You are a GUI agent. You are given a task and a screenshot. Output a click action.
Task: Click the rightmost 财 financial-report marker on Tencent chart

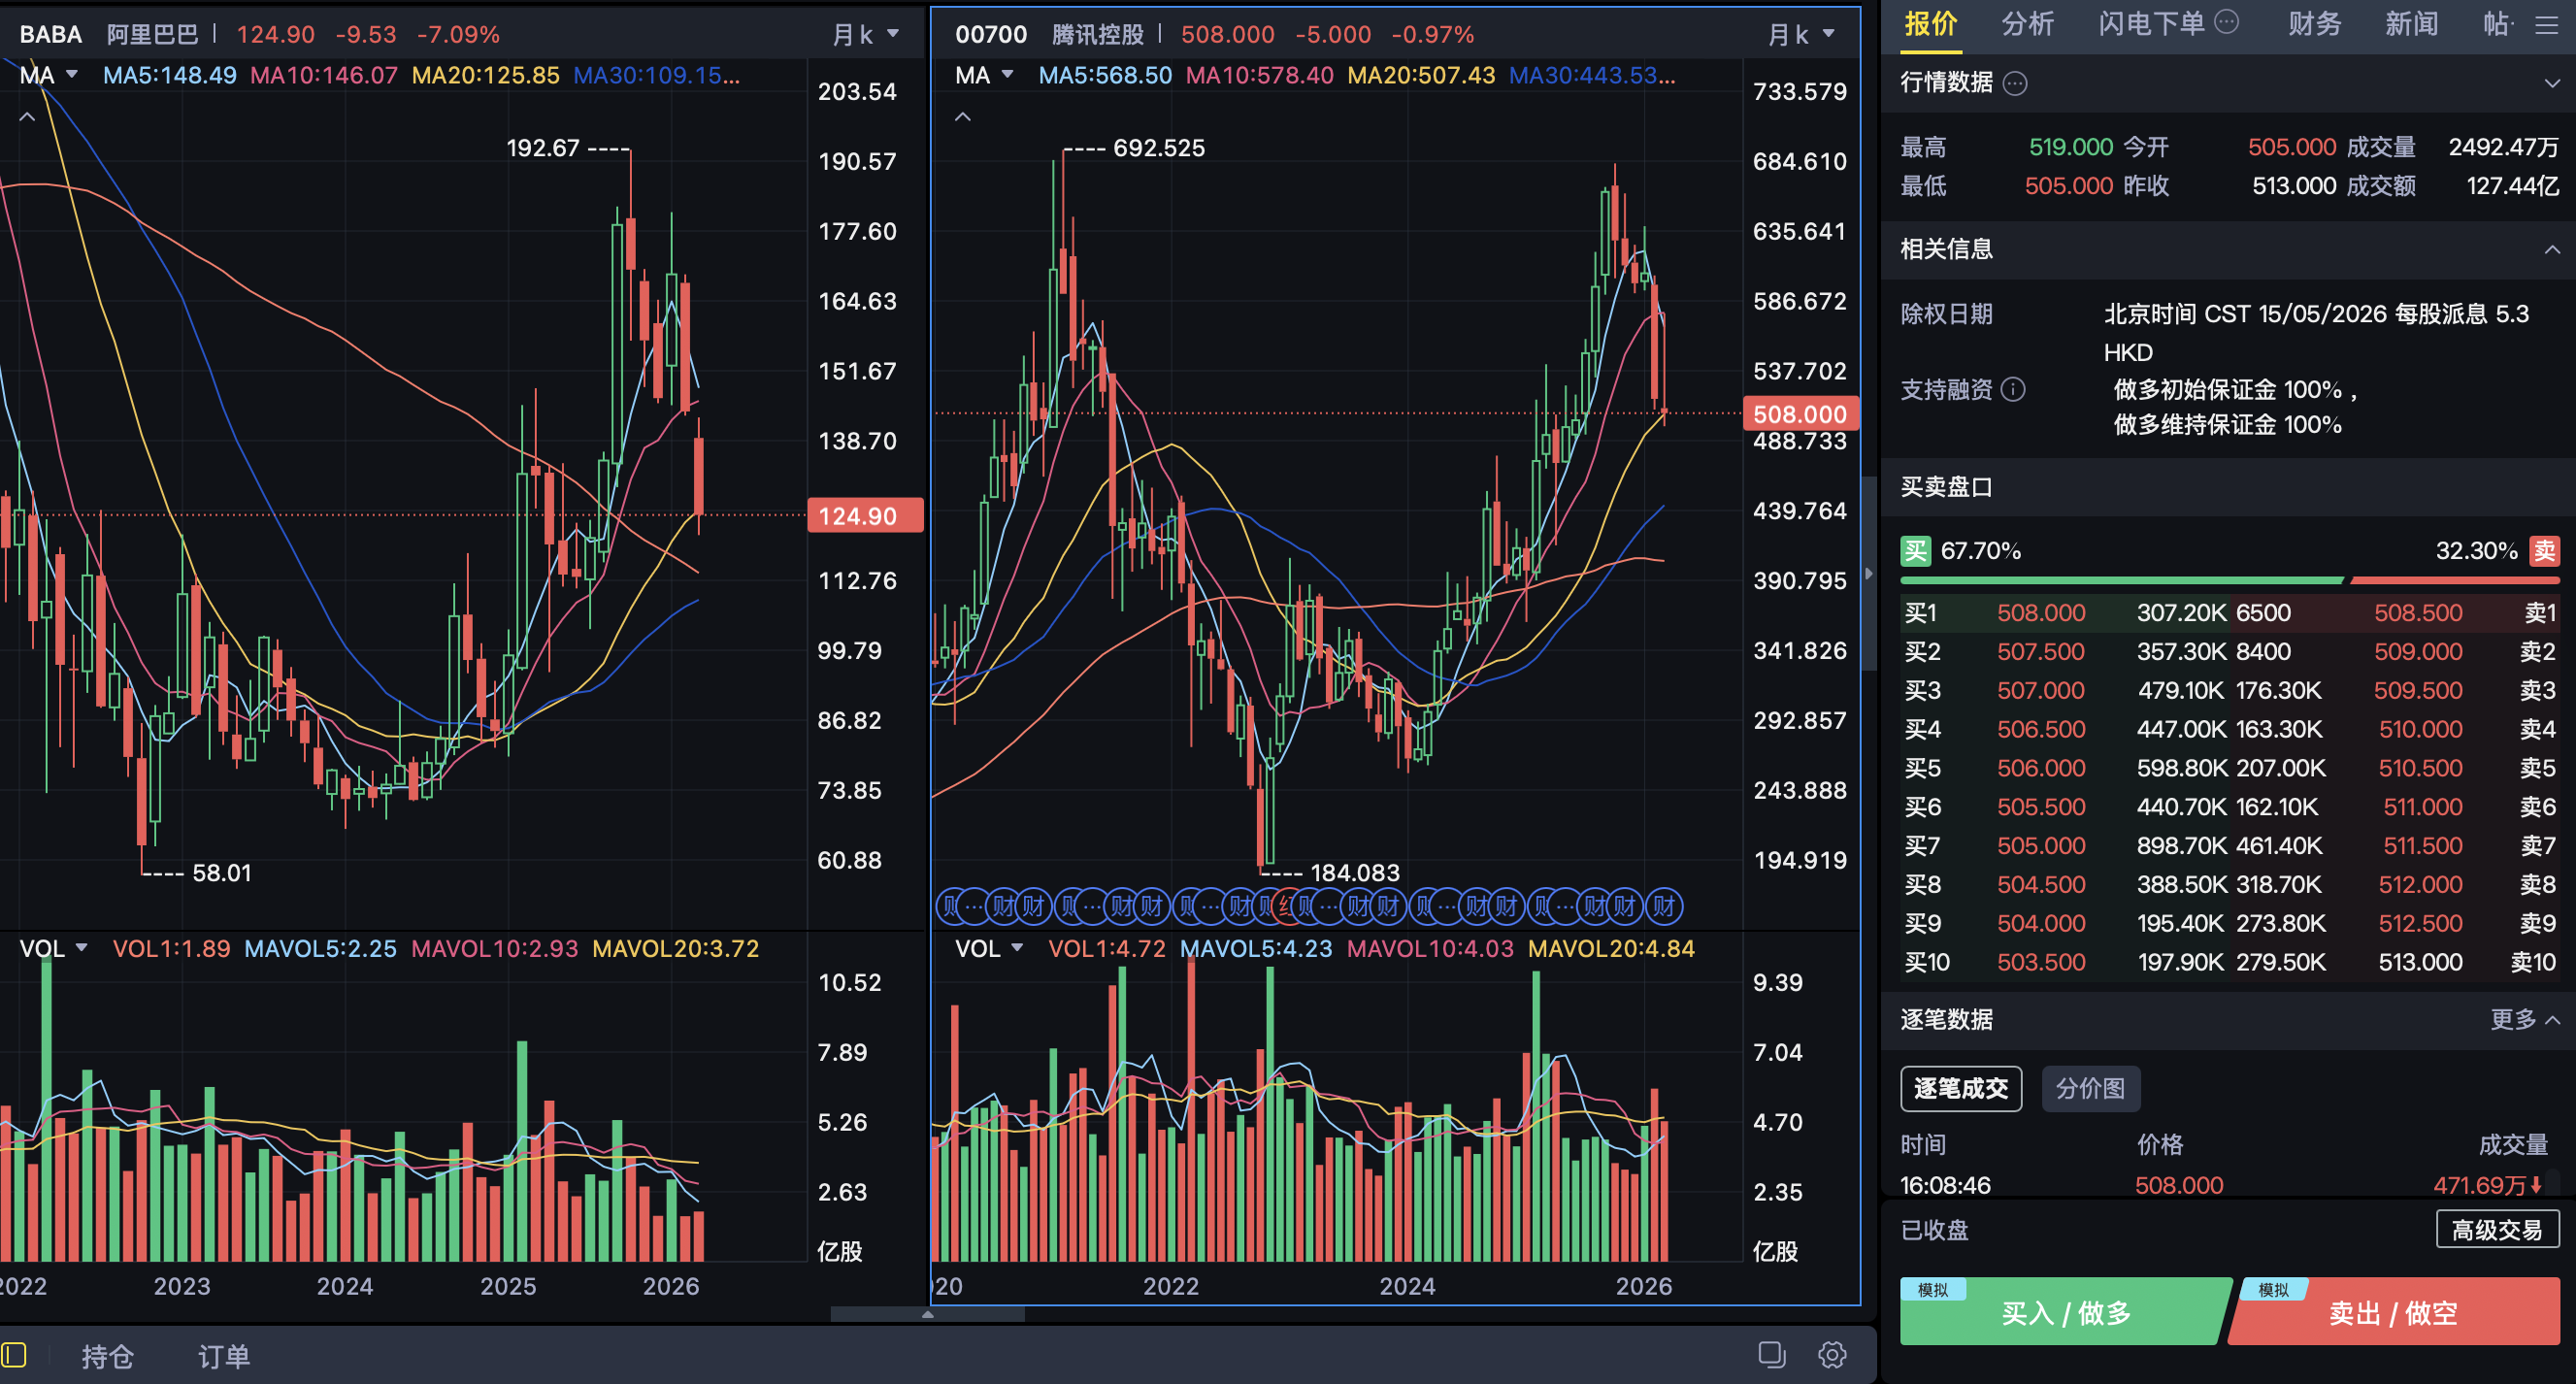pos(1664,907)
